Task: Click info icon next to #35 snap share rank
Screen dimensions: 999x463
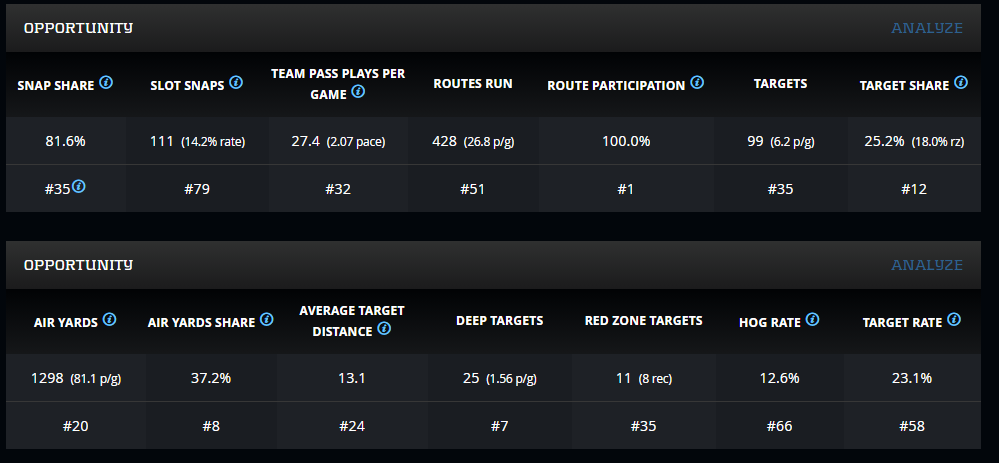Action: pyautogui.click(x=78, y=186)
